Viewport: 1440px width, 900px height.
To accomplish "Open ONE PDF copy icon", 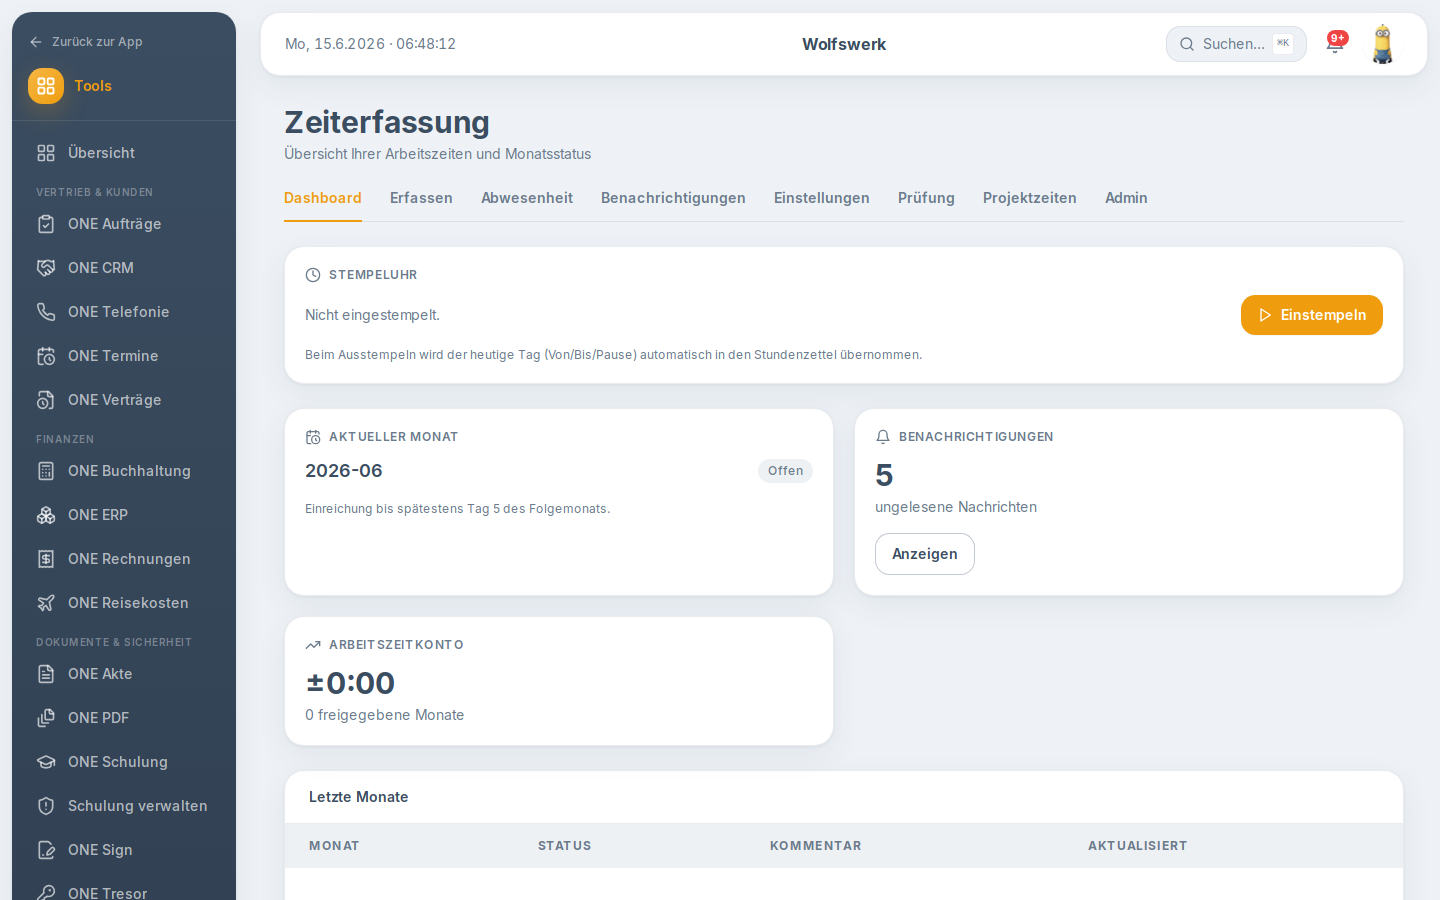I will click(x=46, y=718).
